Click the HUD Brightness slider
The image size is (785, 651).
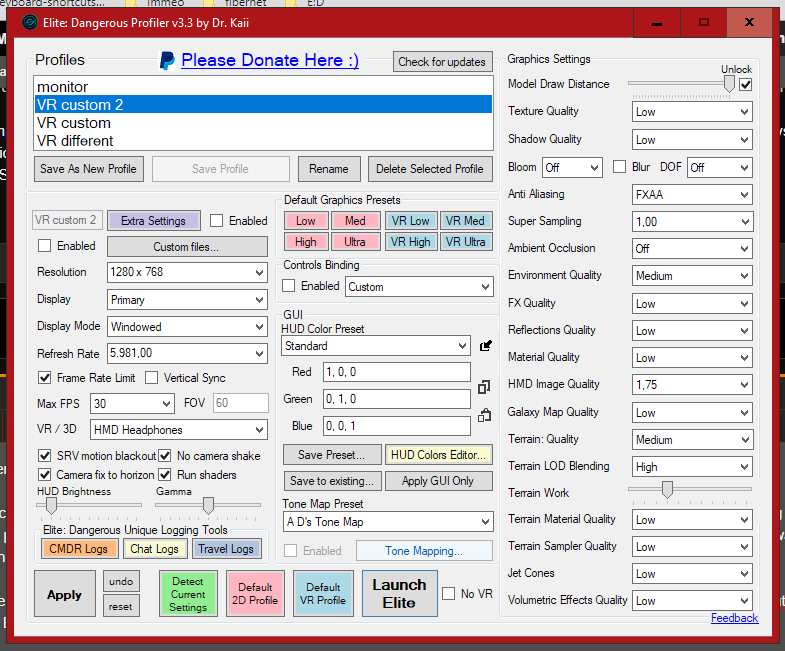[89, 505]
